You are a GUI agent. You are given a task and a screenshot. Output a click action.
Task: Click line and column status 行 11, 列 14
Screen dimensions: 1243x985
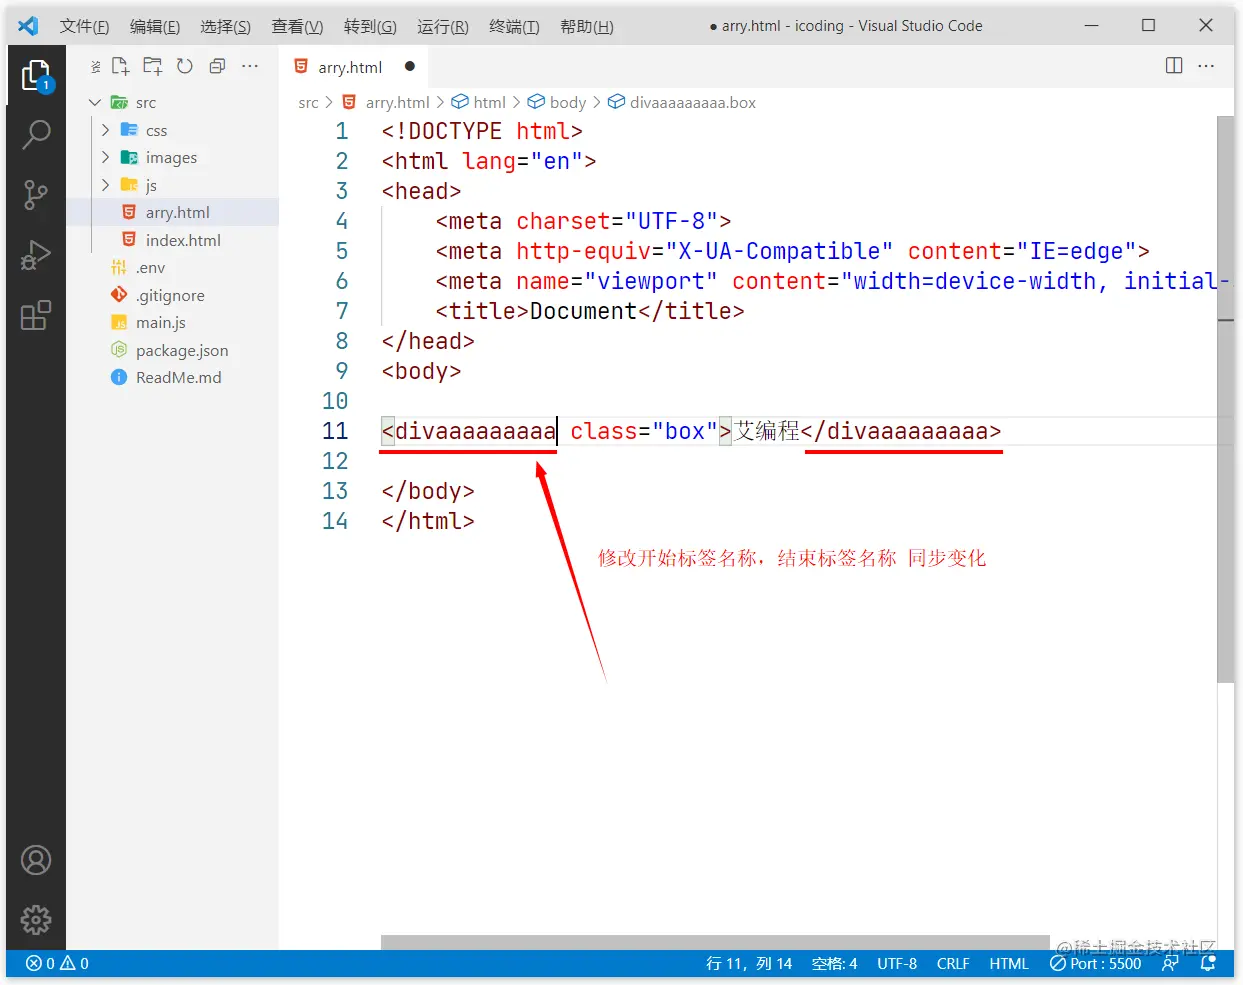click(x=749, y=963)
